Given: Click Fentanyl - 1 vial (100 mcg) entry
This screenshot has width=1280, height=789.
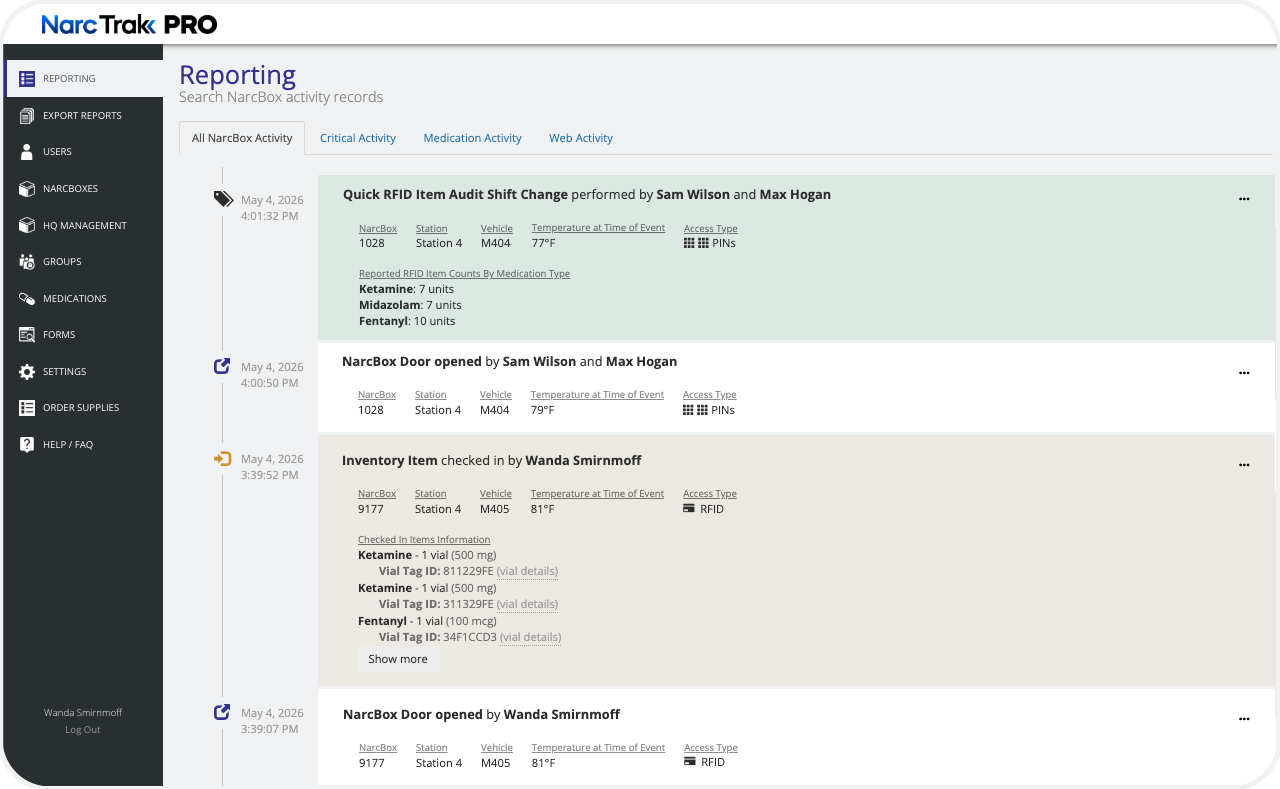Looking at the screenshot, I should point(427,621).
